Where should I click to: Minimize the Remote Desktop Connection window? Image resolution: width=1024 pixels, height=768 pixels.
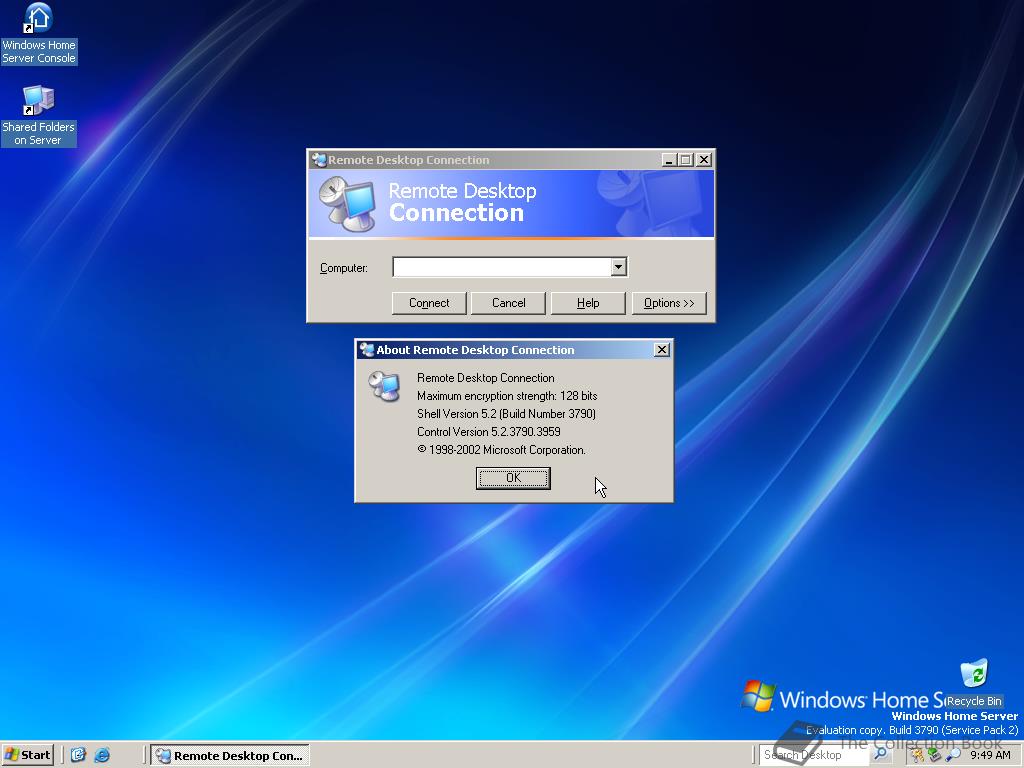(x=669, y=160)
